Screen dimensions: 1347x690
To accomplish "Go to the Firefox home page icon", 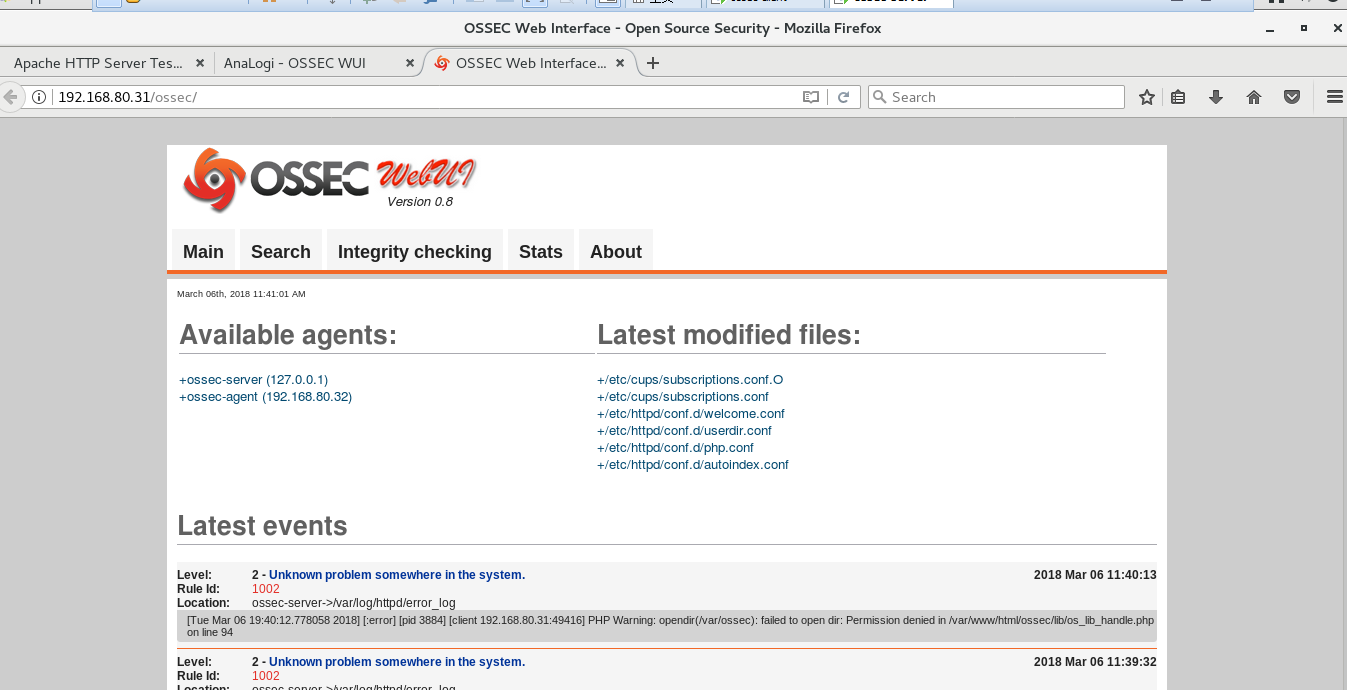I will [1254, 97].
